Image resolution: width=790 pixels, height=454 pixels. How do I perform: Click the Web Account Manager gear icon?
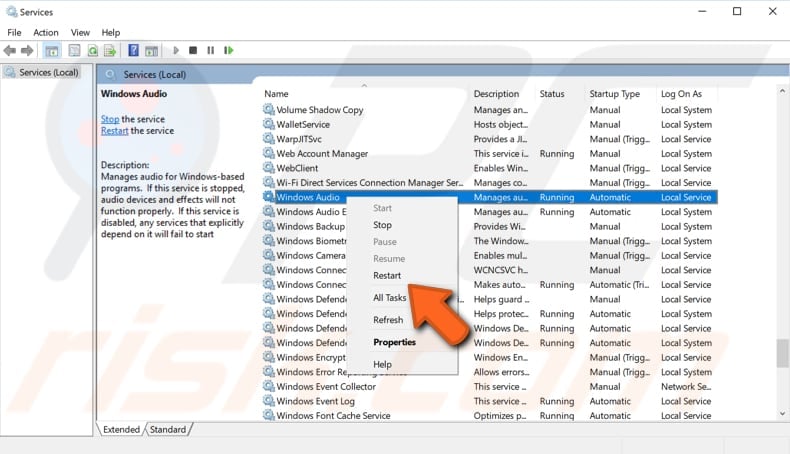(x=269, y=153)
